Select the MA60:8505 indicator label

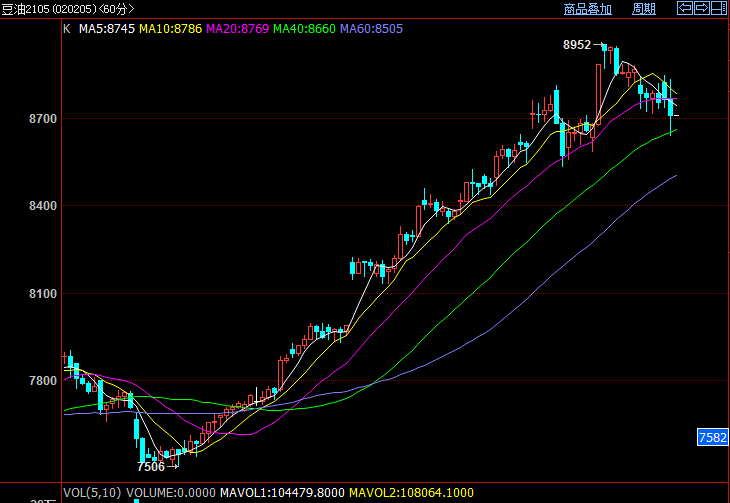tap(371, 29)
